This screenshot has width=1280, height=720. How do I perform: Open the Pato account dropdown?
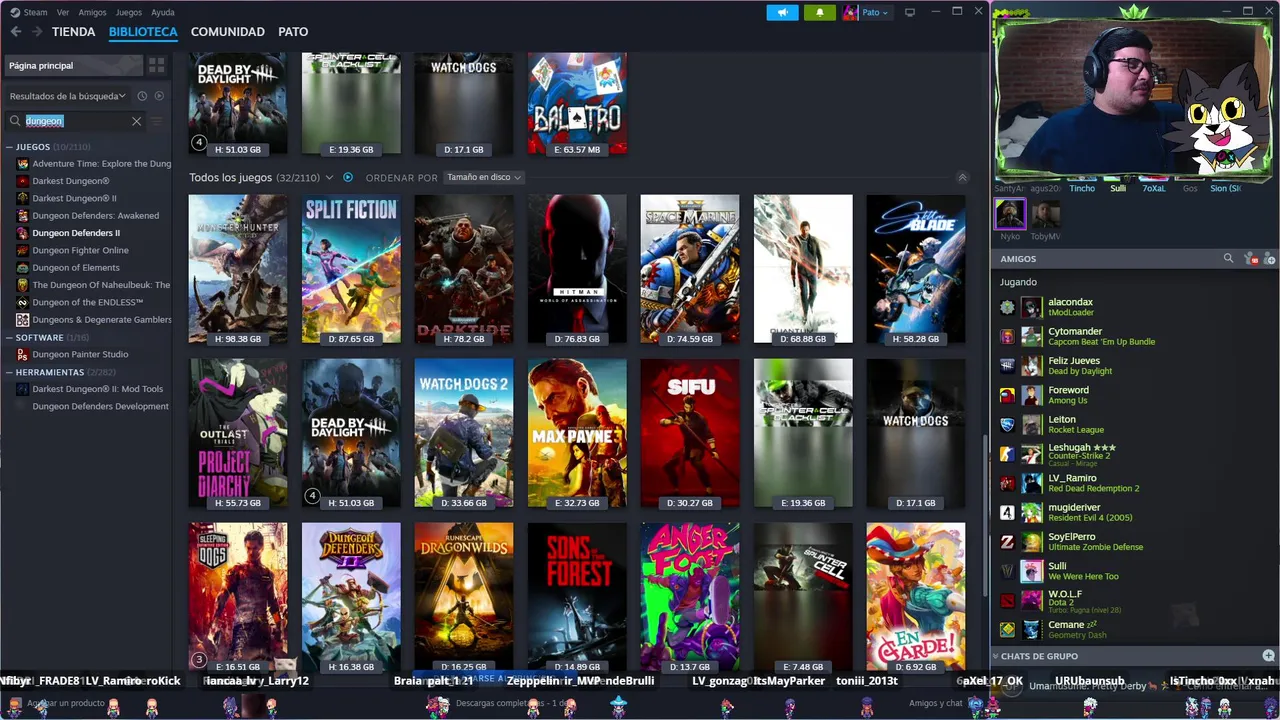point(875,12)
